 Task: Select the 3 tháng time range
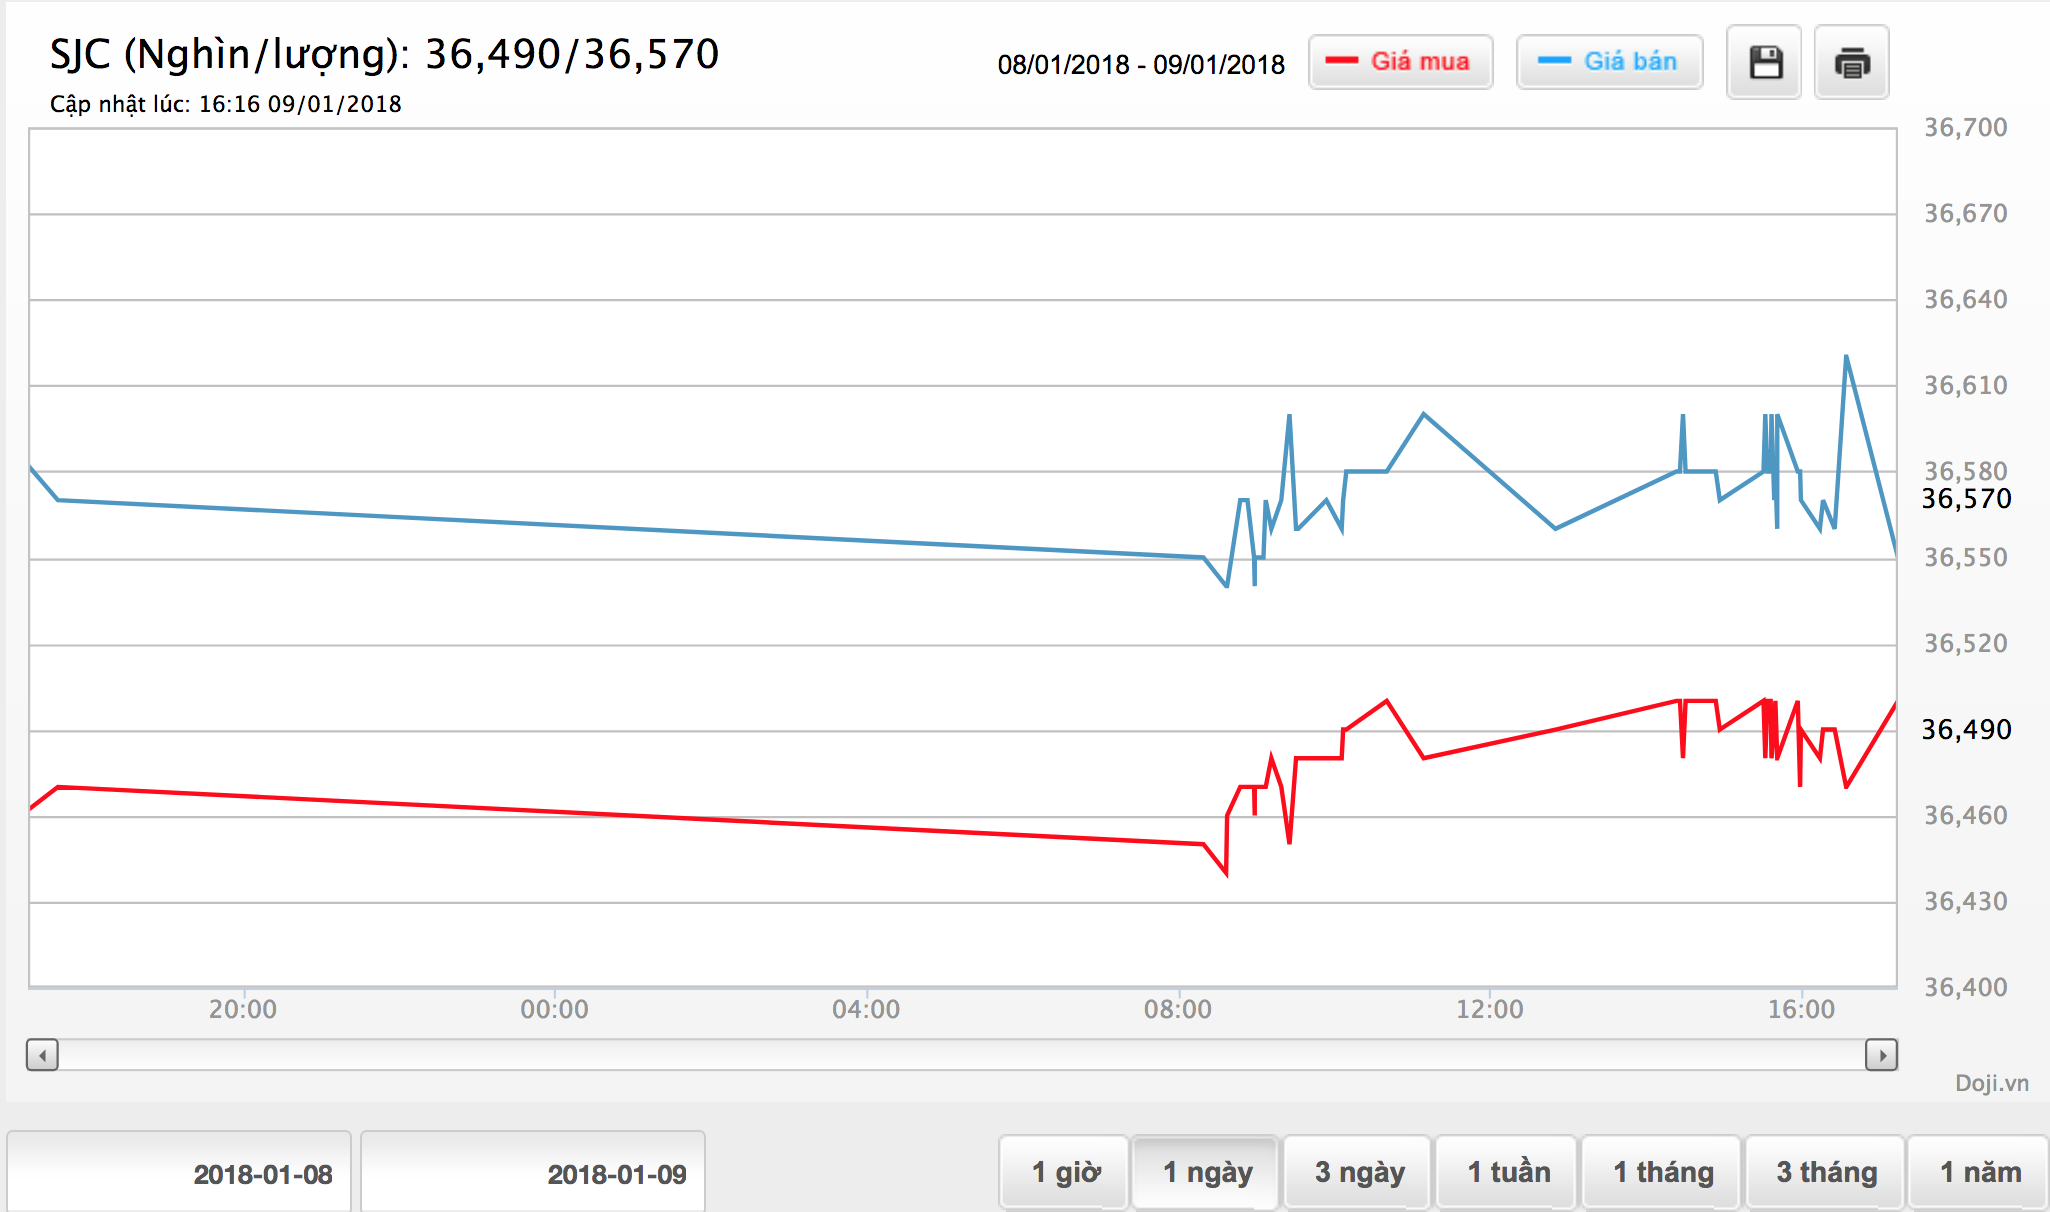click(1826, 1172)
